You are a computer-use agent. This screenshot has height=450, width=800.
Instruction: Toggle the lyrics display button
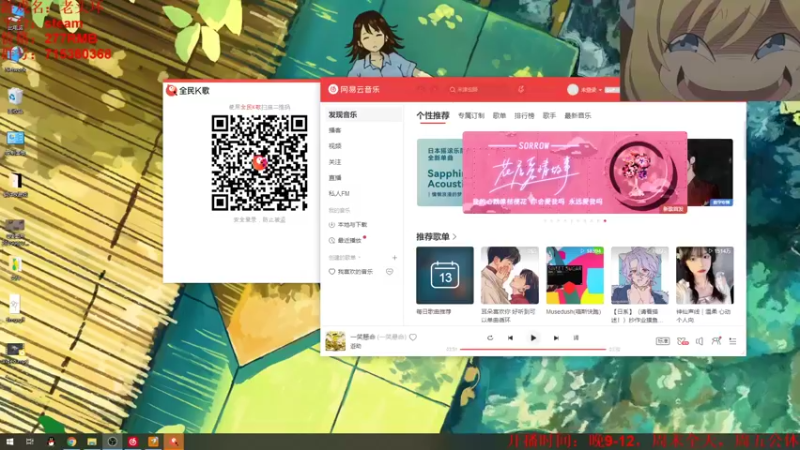[576, 338]
